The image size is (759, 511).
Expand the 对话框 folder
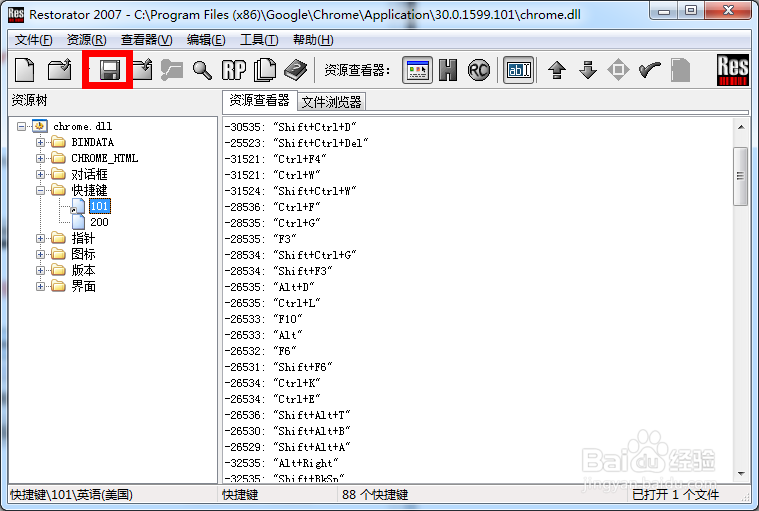(x=40, y=174)
